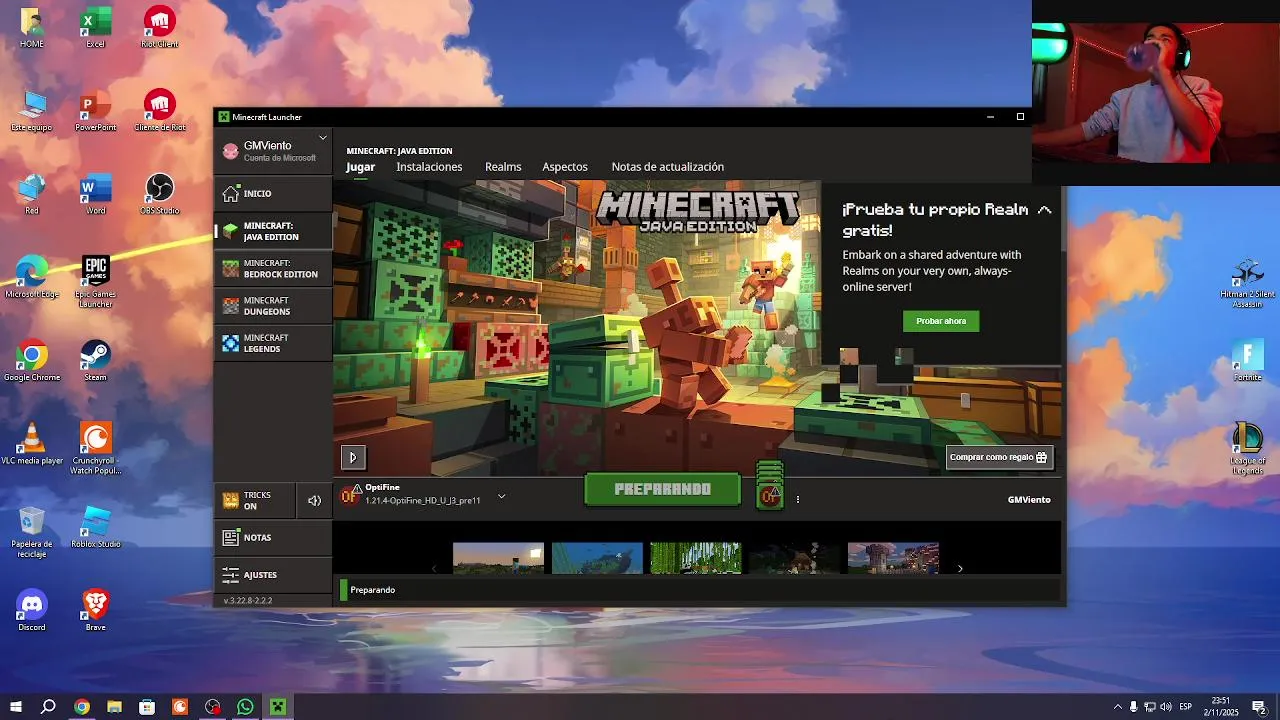This screenshot has width=1280, height=720.
Task: Expand the GMViento account dropdown
Action: pyautogui.click(x=323, y=138)
